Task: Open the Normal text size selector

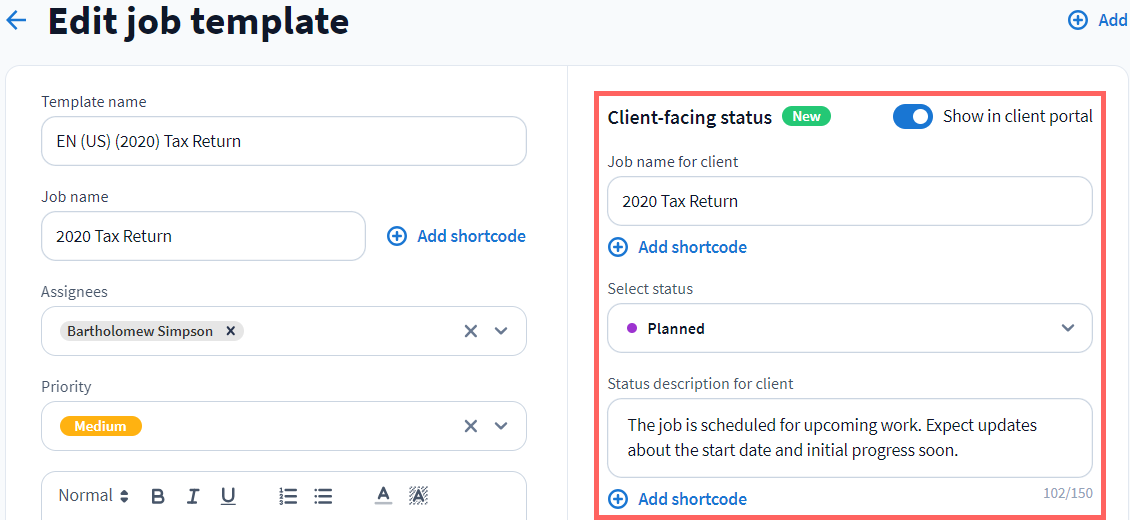Action: tap(93, 496)
